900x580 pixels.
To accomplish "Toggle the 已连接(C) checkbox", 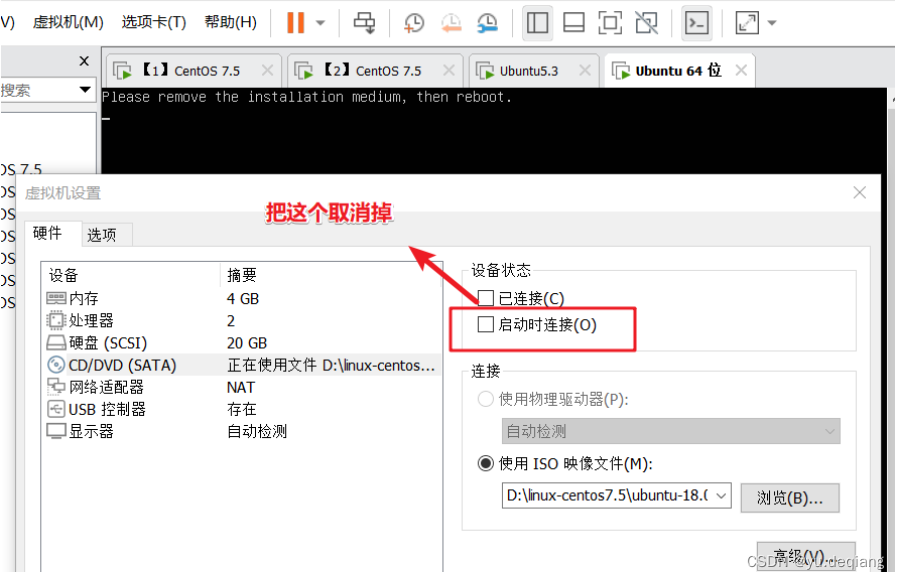I will click(486, 298).
